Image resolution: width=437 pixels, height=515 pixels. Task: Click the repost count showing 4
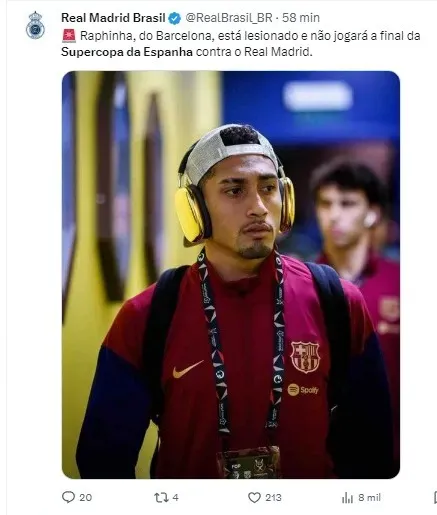pos(175,497)
